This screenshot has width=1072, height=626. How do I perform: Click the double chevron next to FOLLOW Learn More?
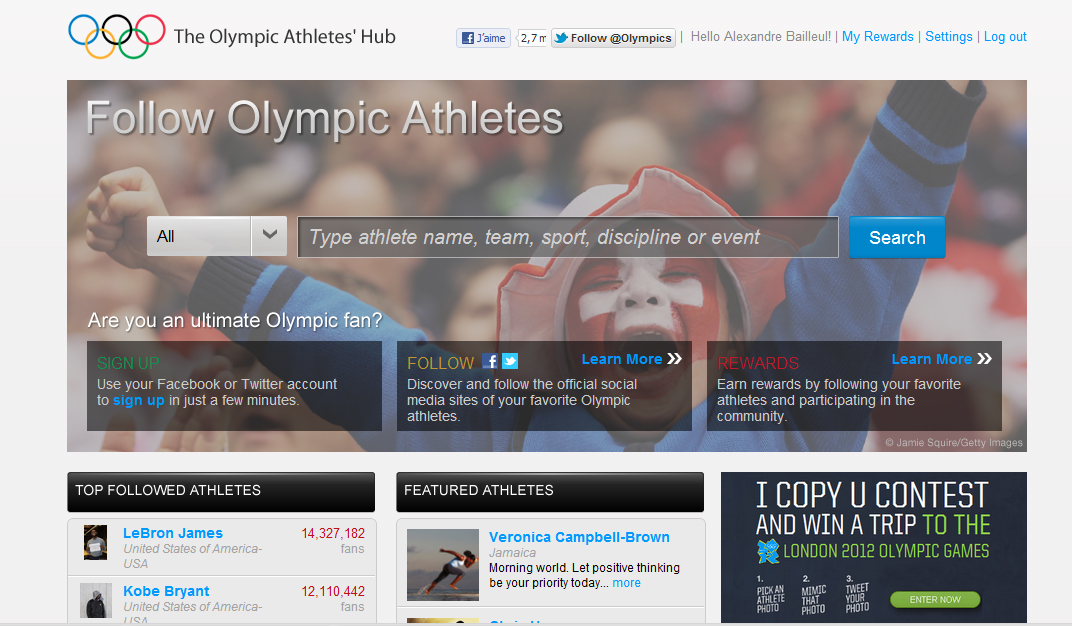(675, 359)
